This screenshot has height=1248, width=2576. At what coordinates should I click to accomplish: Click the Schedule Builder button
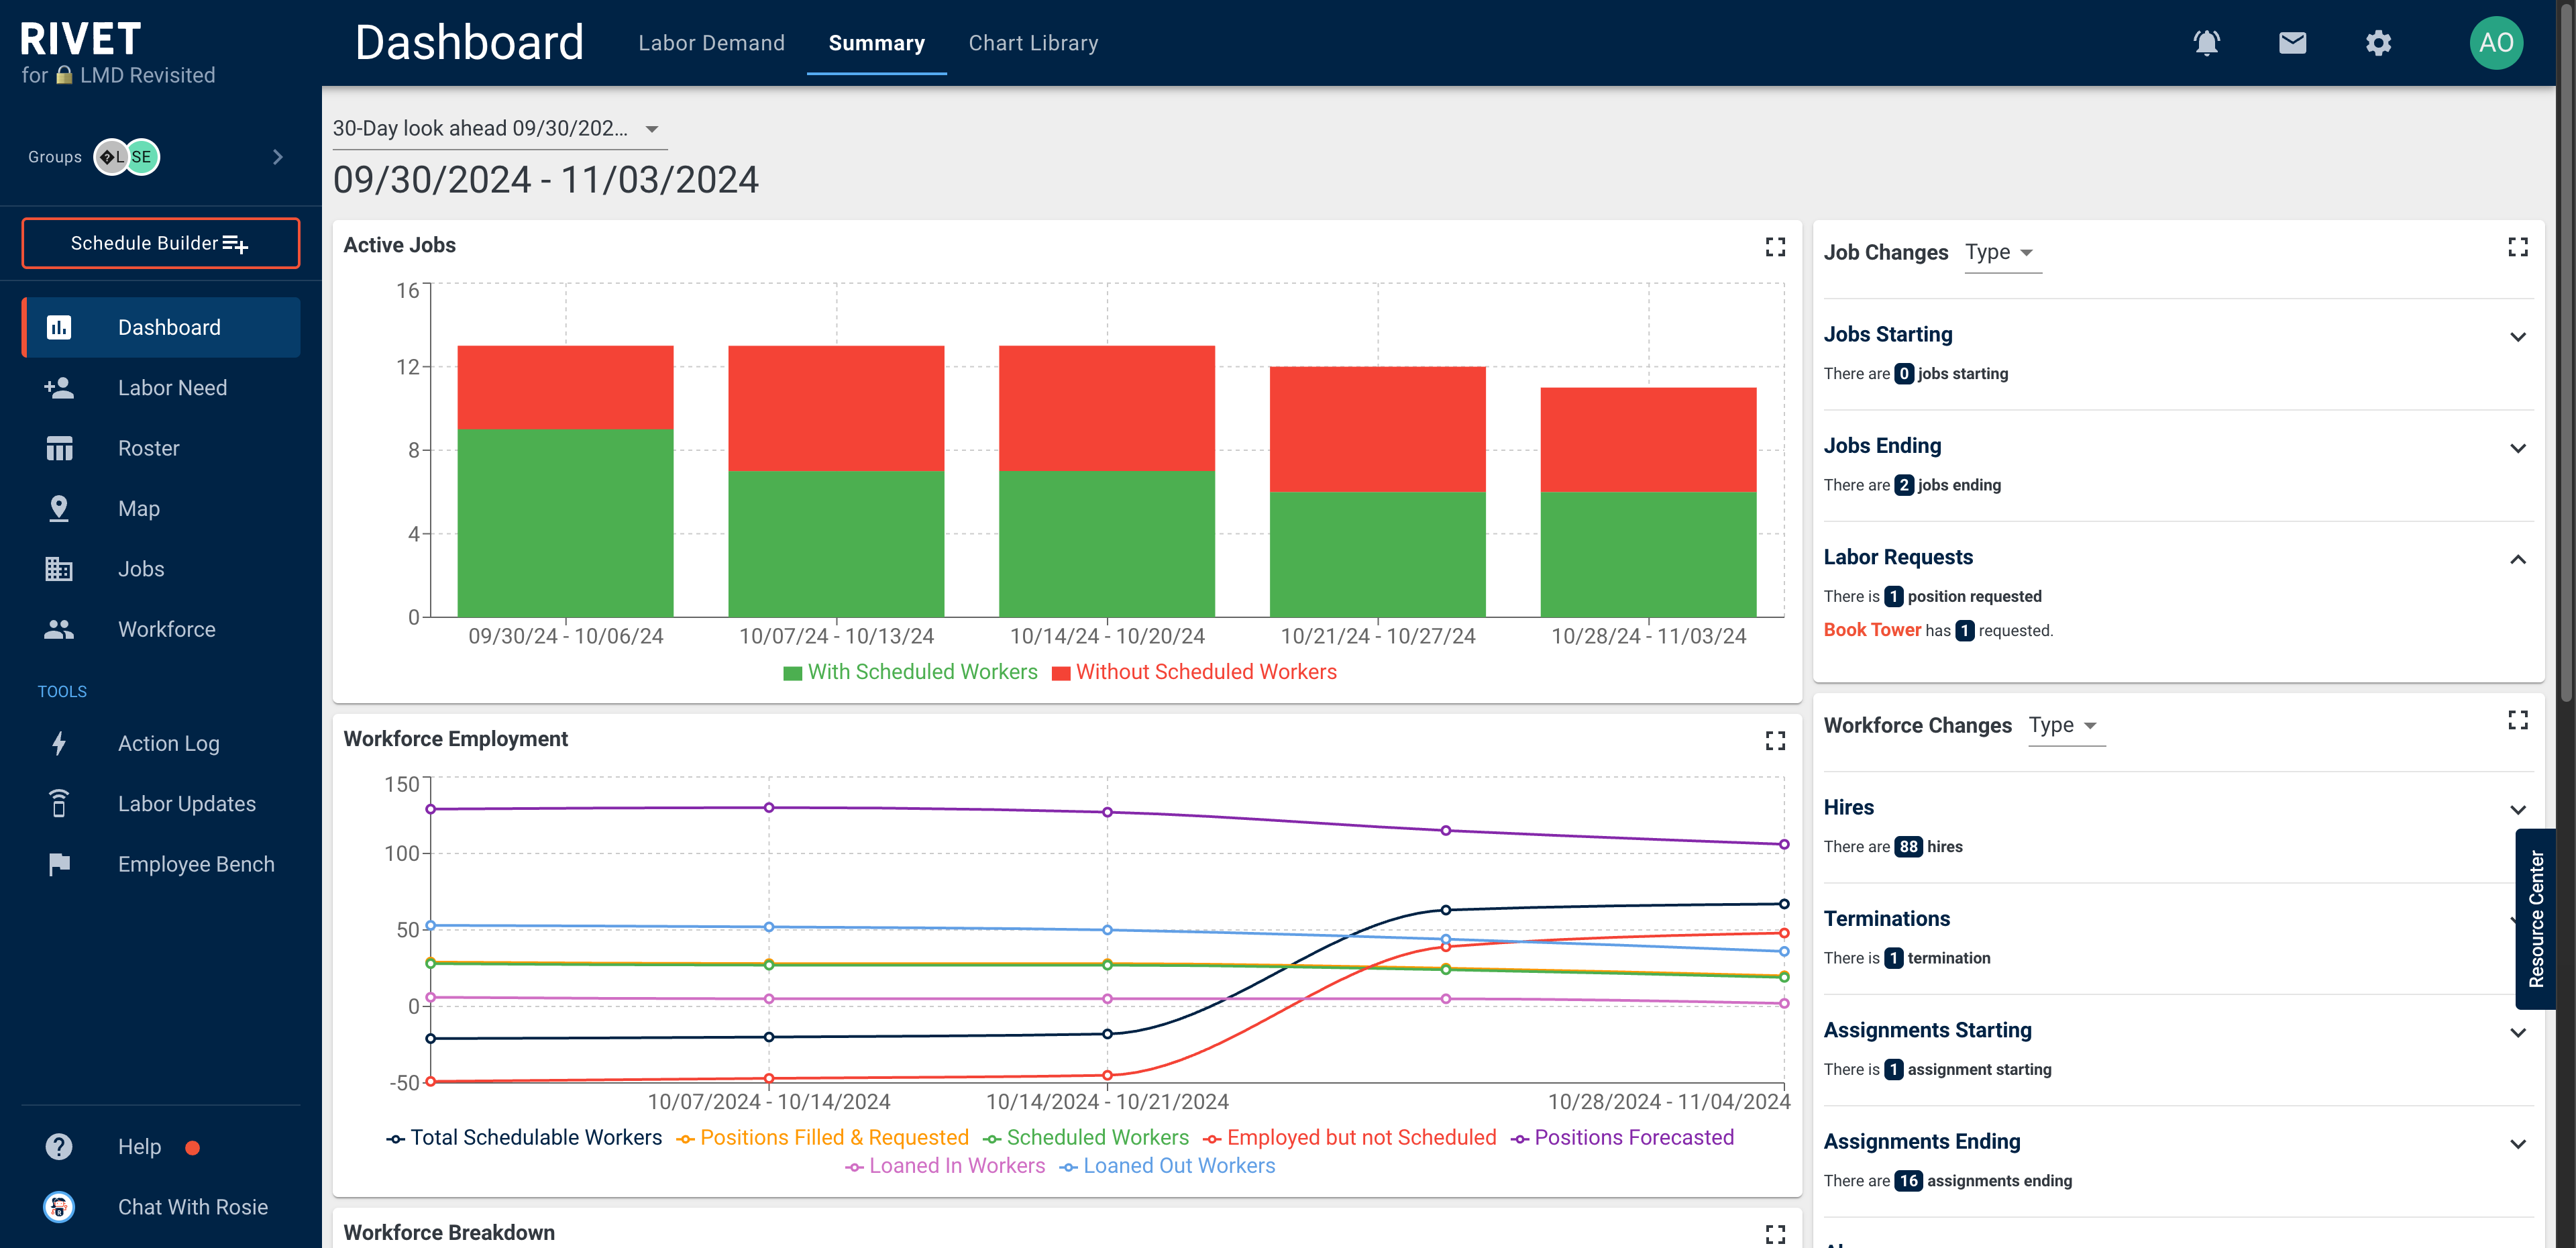coord(160,243)
